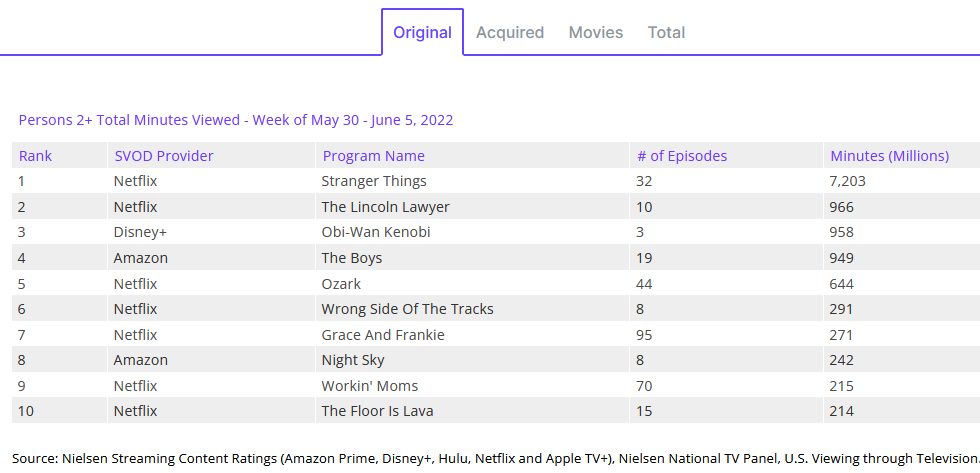Click the # of Episodes header

click(682, 156)
